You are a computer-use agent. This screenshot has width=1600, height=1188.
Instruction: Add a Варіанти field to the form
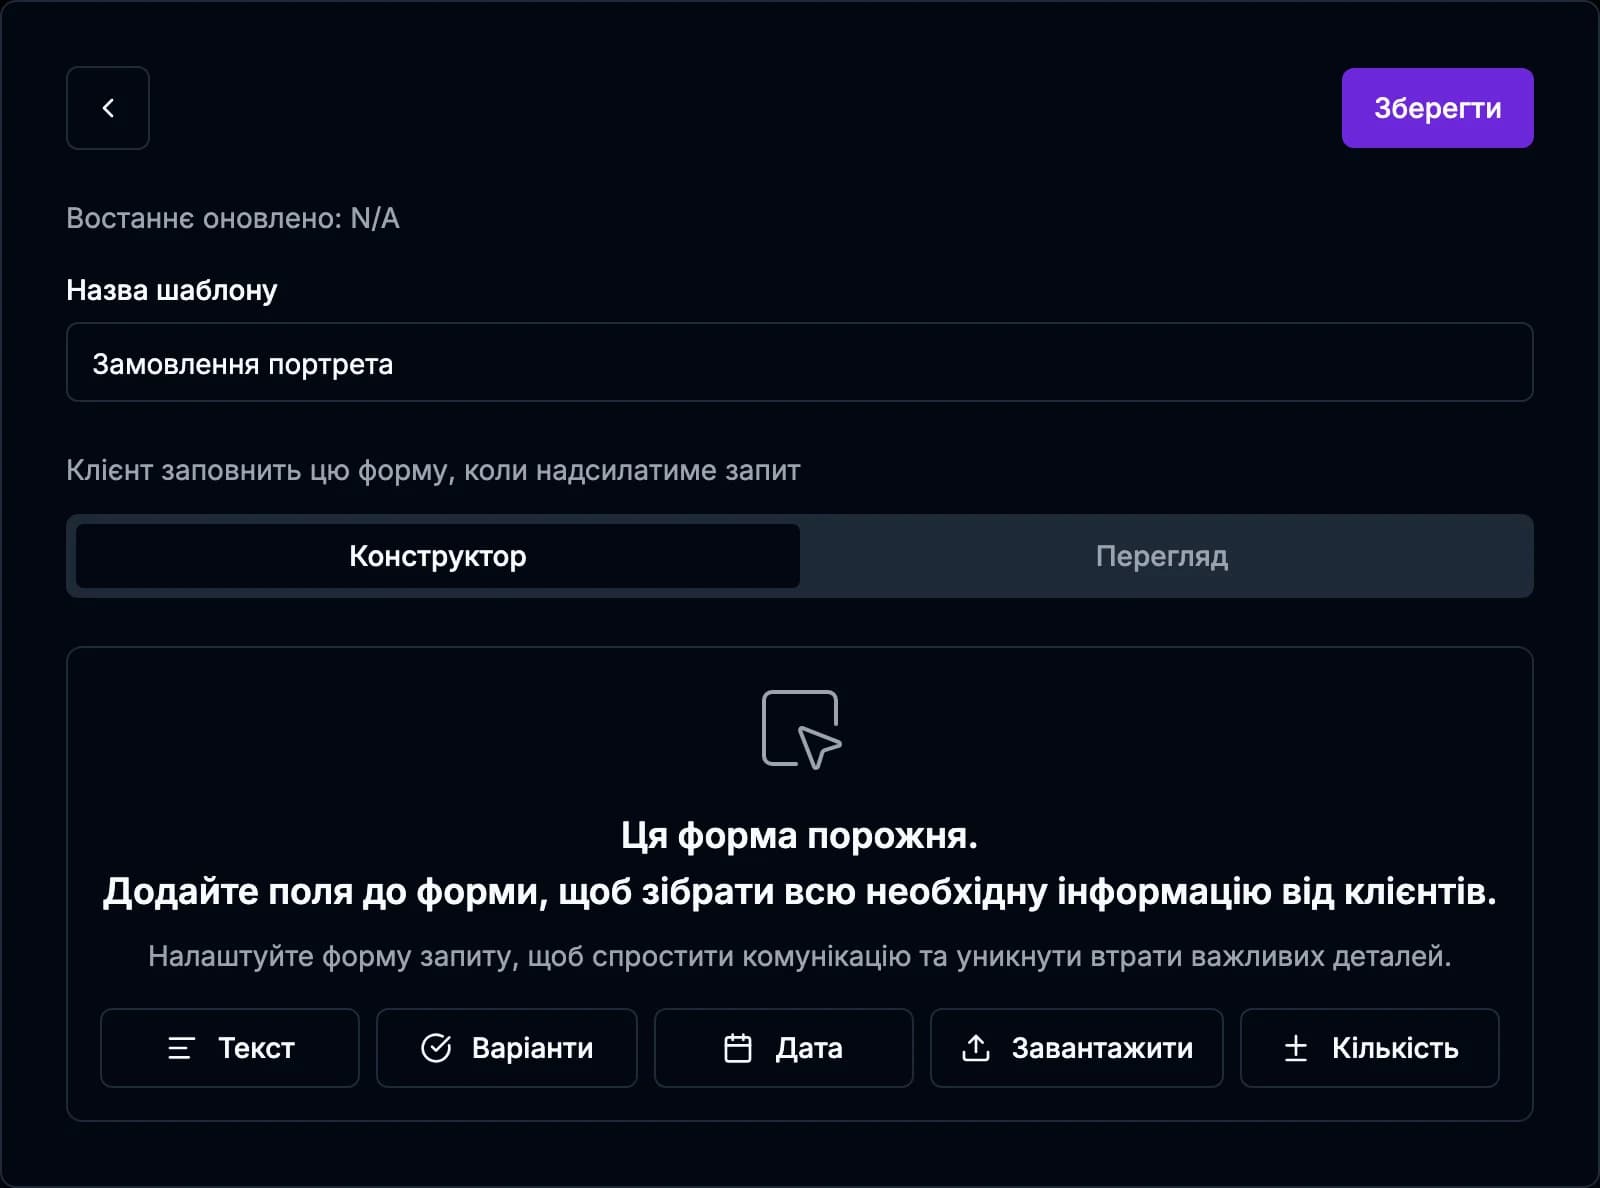tap(507, 1048)
